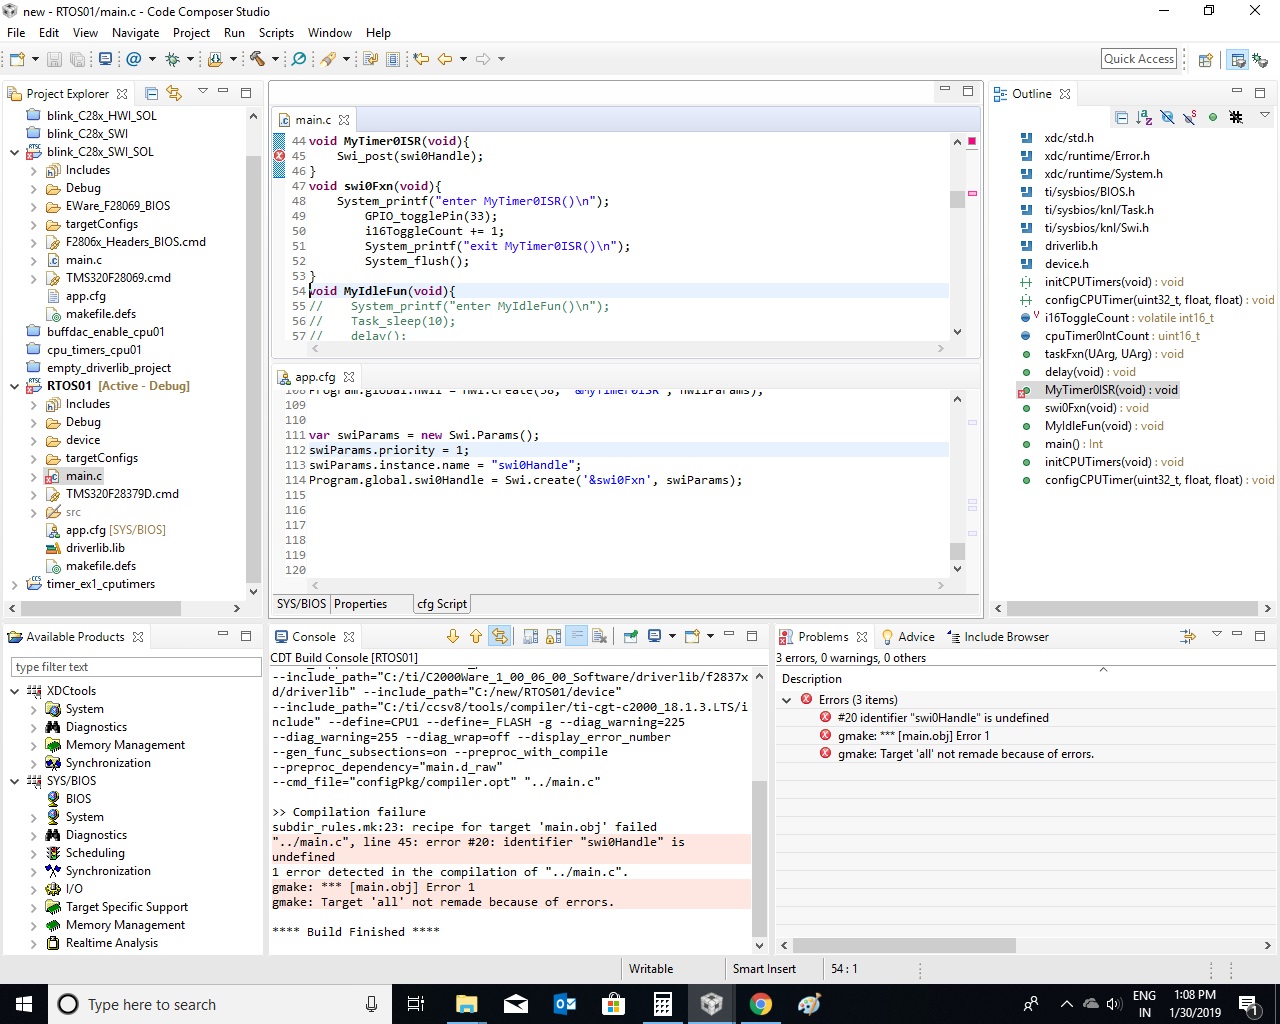Screen dimensions: 1280x1024
Task: Collapse XDCtools in Available Products
Action: pyautogui.click(x=14, y=691)
